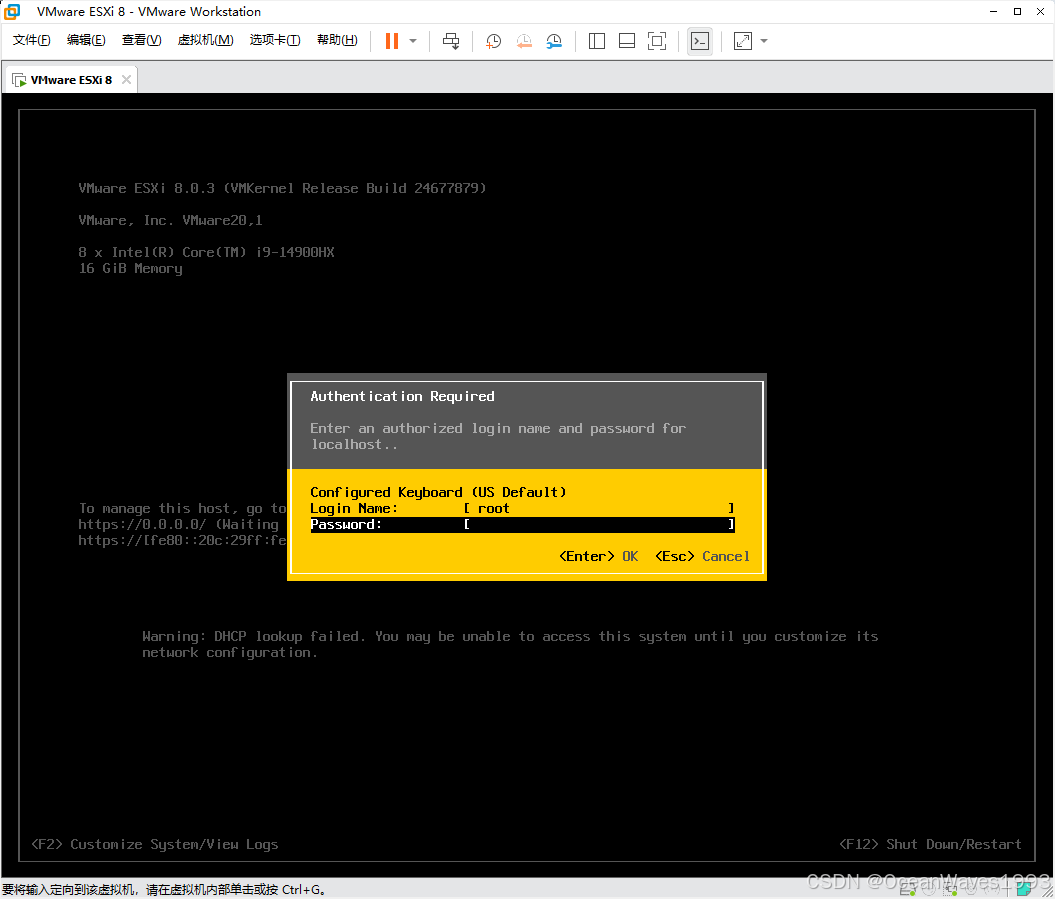The image size is (1055, 899).
Task: Open the 选项卡(T) menu
Action: pos(275,40)
